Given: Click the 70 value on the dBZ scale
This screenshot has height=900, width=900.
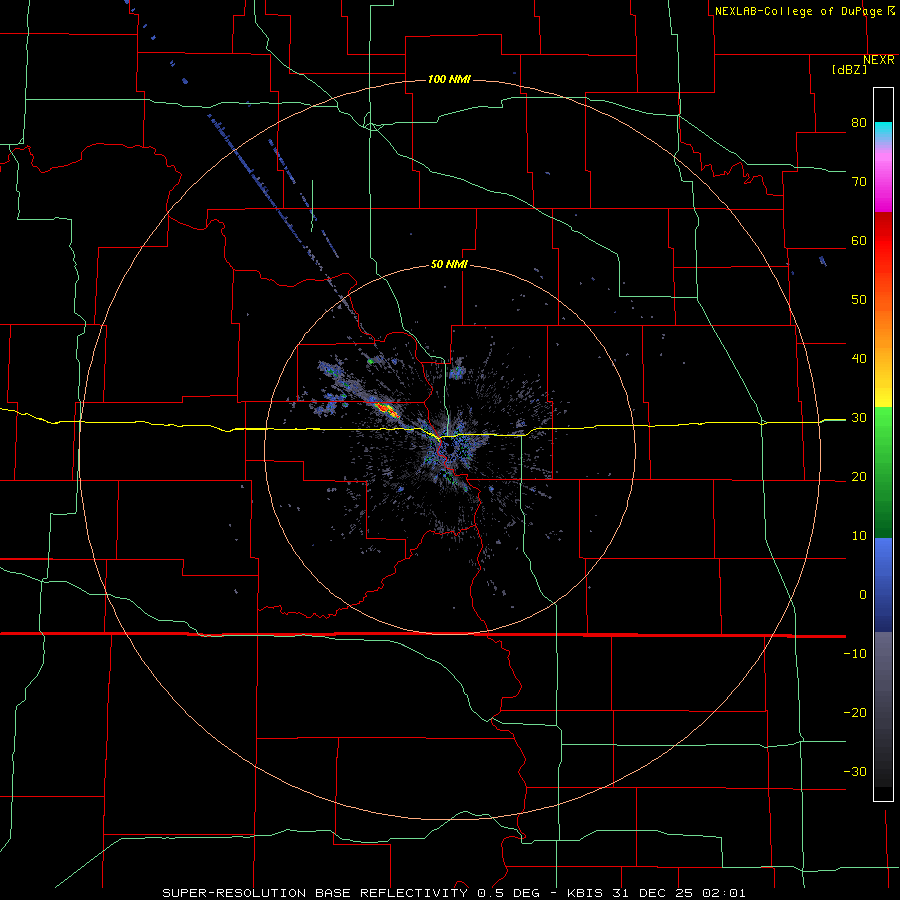Looking at the screenshot, I should point(859,182).
